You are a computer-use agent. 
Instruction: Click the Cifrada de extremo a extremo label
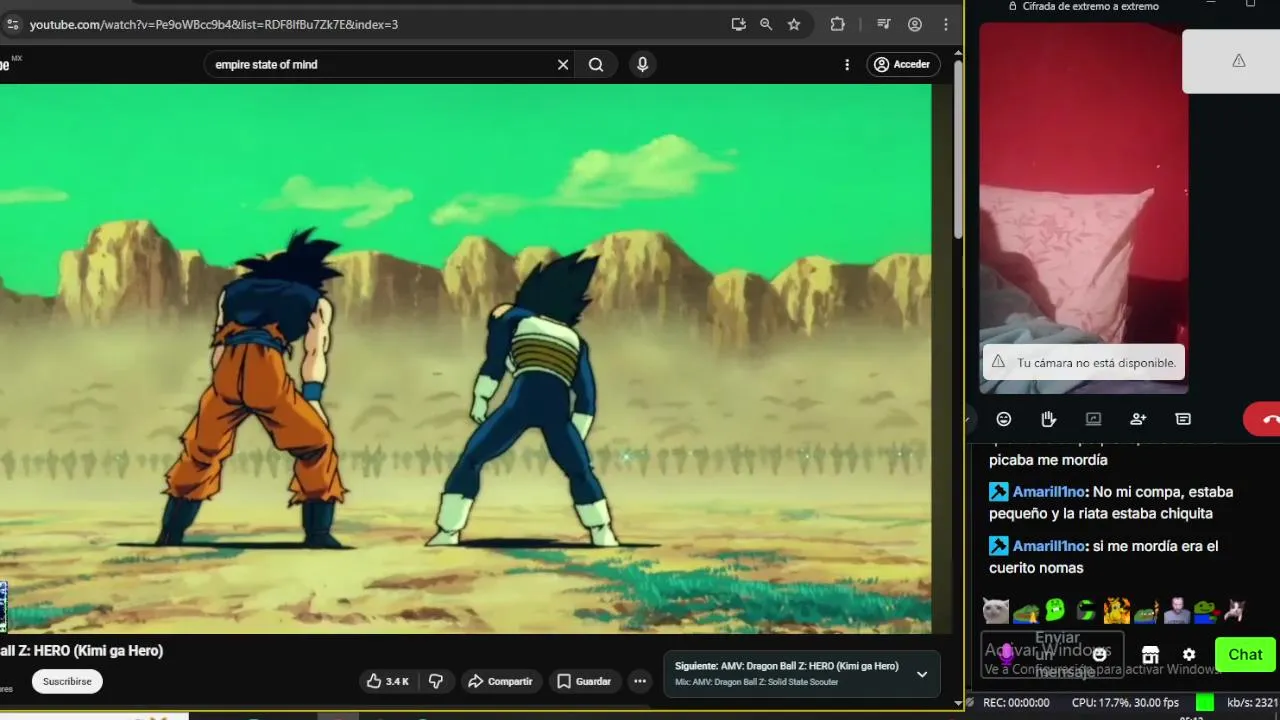[1090, 6]
